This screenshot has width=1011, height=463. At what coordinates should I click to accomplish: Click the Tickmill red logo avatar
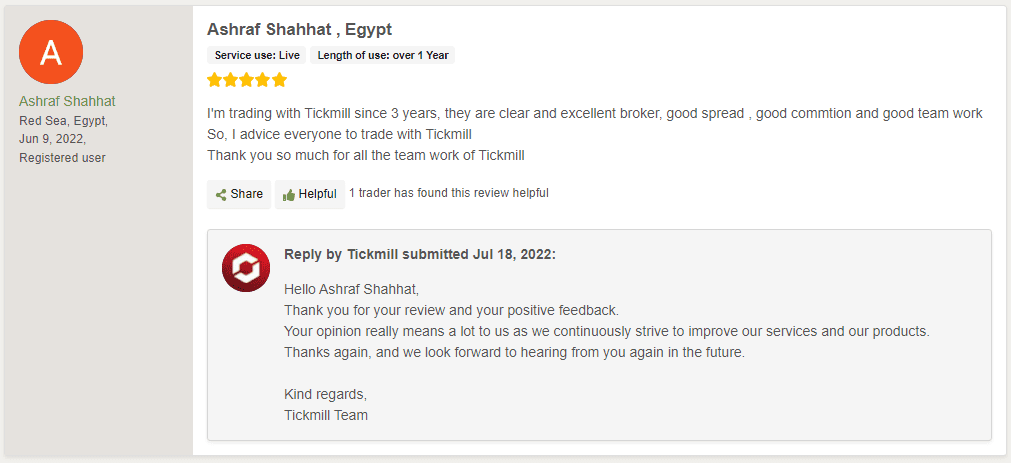click(246, 268)
